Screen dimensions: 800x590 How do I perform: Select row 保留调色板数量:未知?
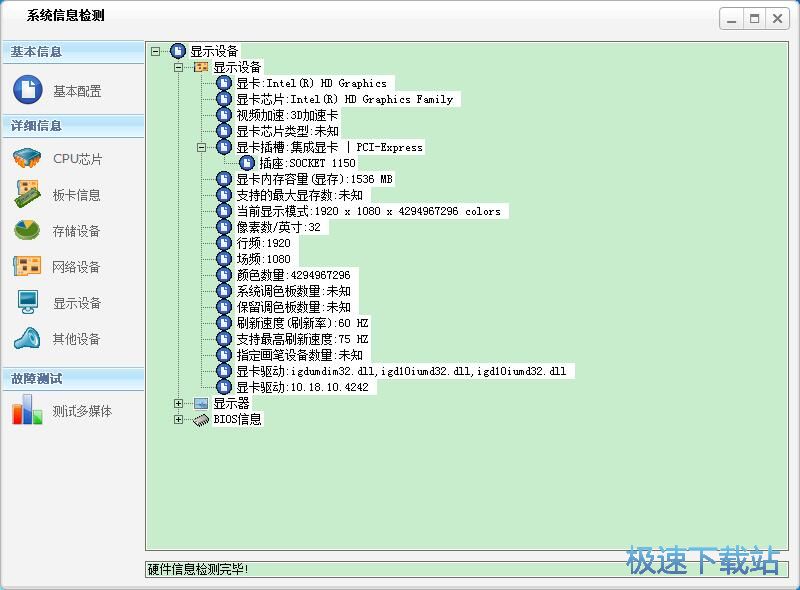pos(293,307)
